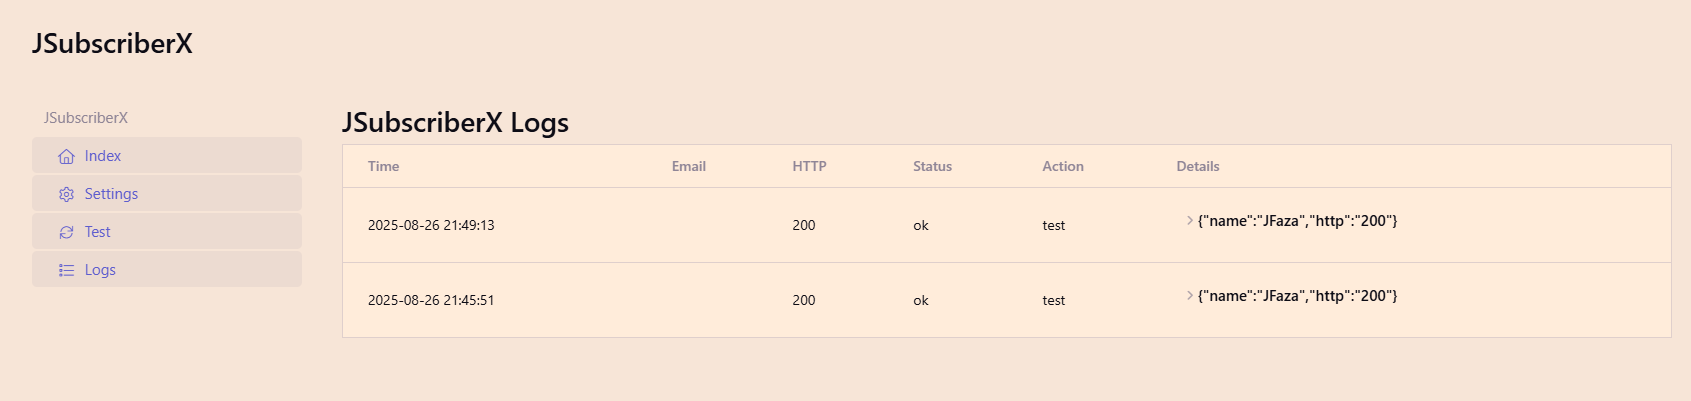The height and width of the screenshot is (401, 1691).
Task: Click the refresh icon beside Test
Action: [67, 232]
